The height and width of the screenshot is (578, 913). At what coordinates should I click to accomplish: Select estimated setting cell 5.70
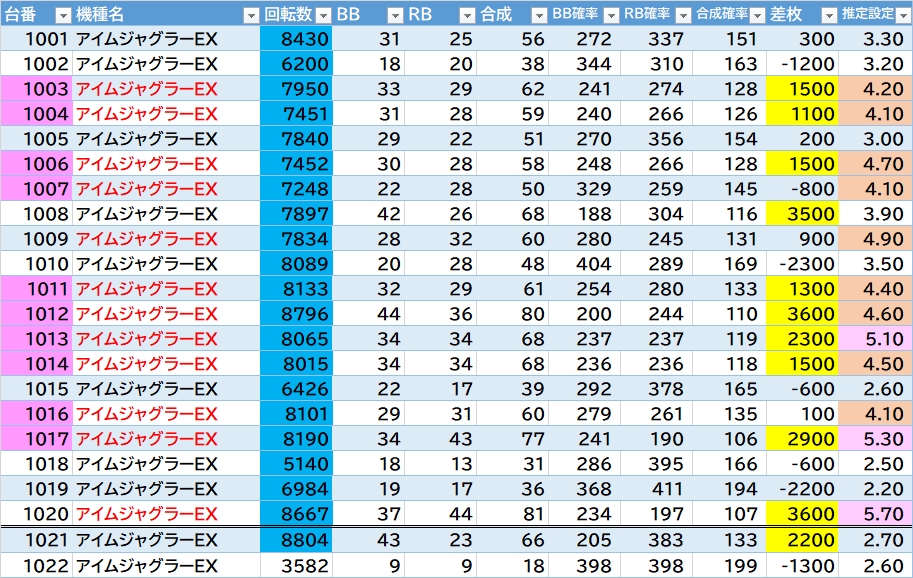pos(876,514)
